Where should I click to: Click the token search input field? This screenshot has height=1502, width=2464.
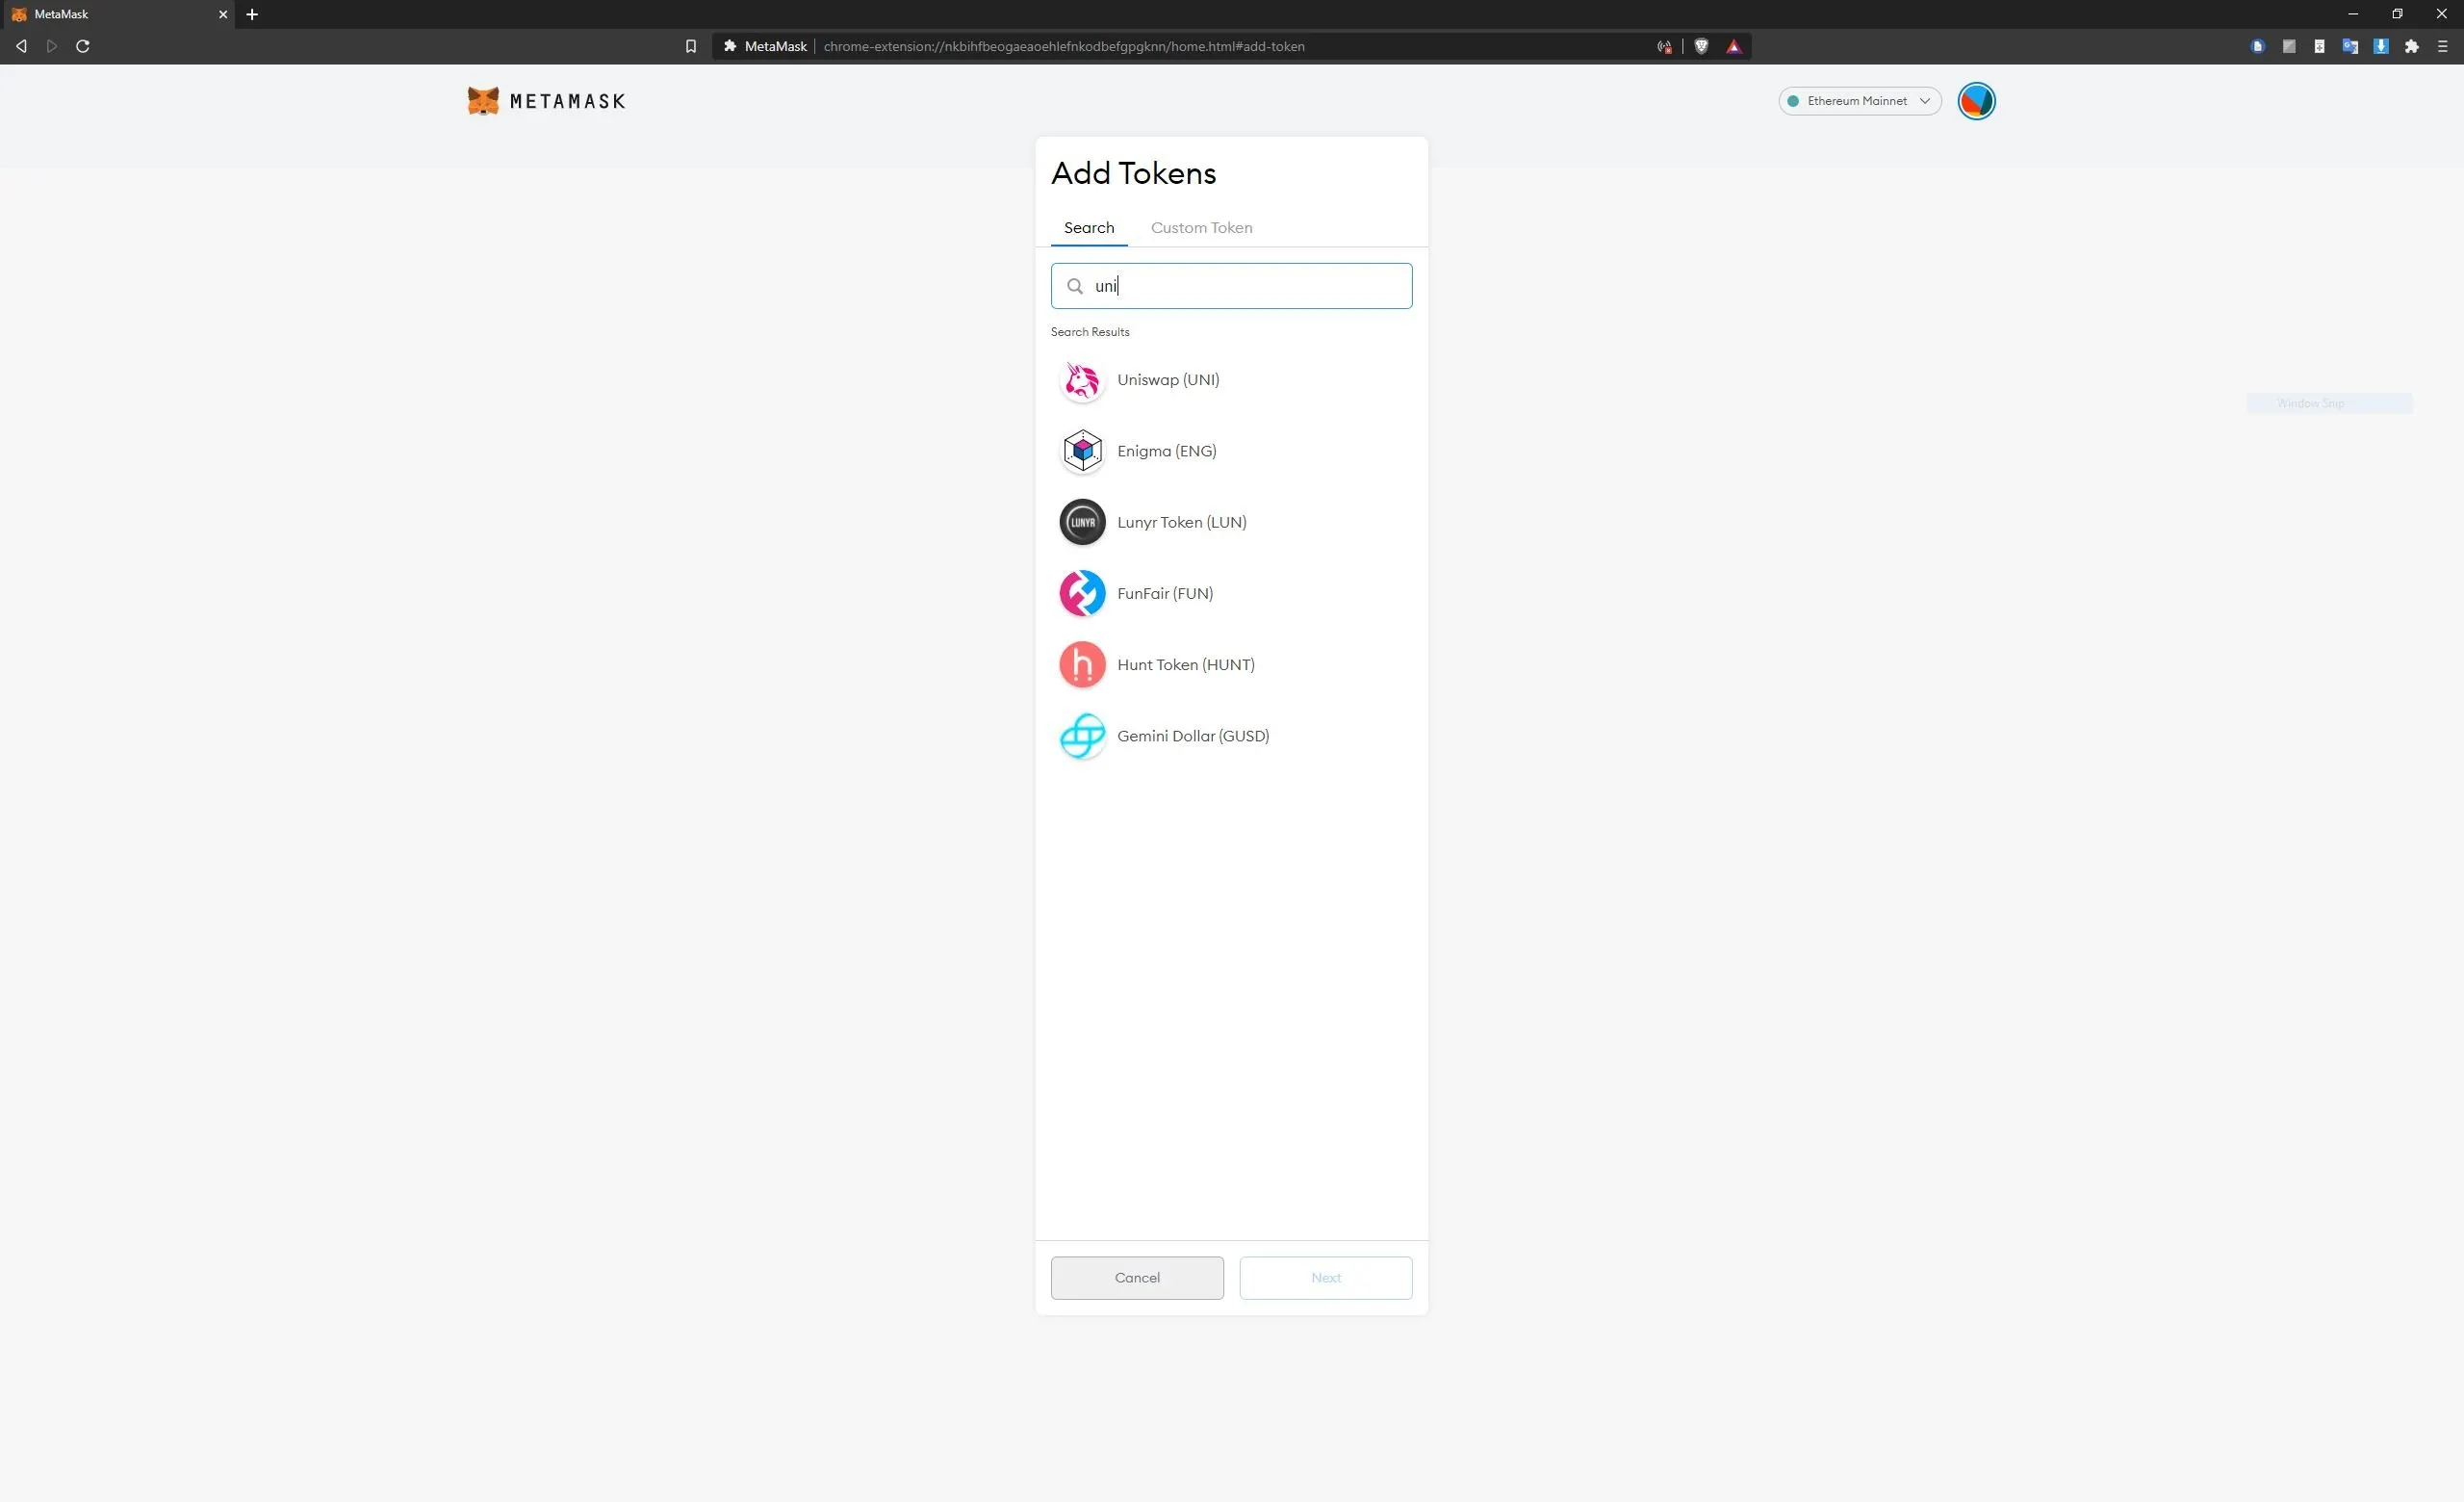tap(1230, 285)
